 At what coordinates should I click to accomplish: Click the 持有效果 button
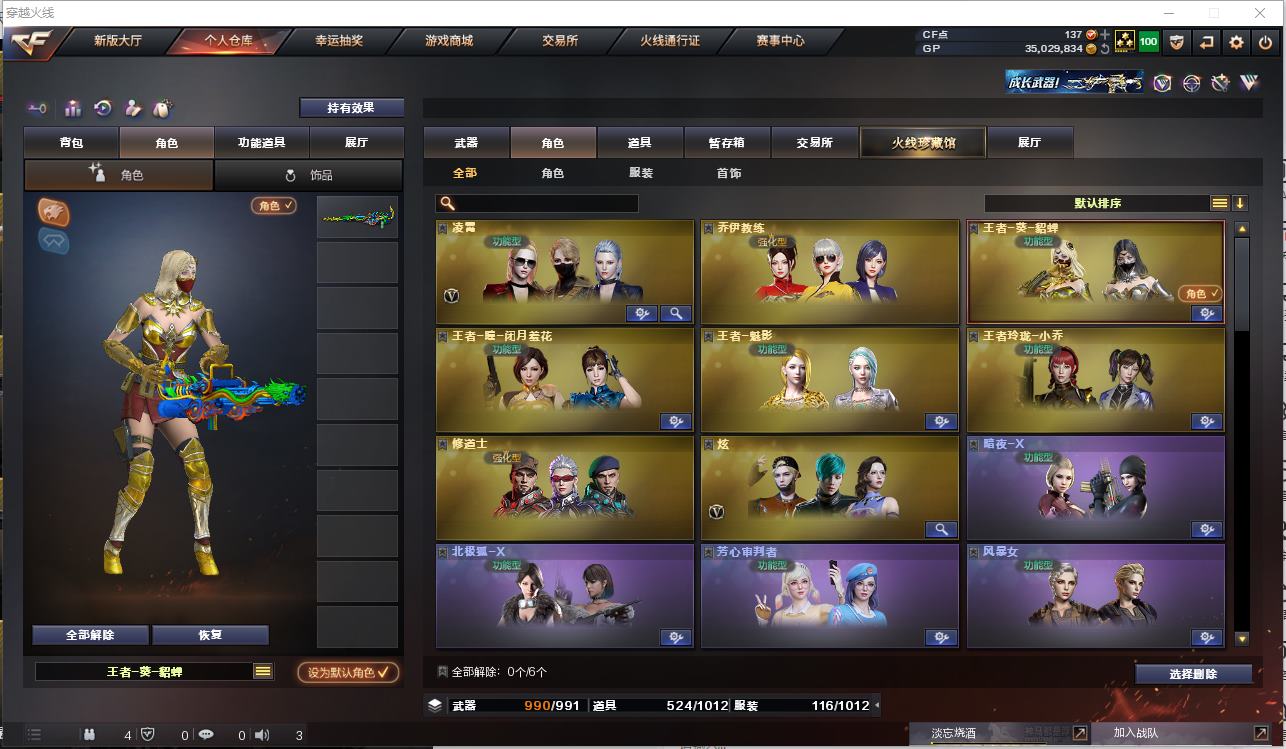pyautogui.click(x=351, y=108)
